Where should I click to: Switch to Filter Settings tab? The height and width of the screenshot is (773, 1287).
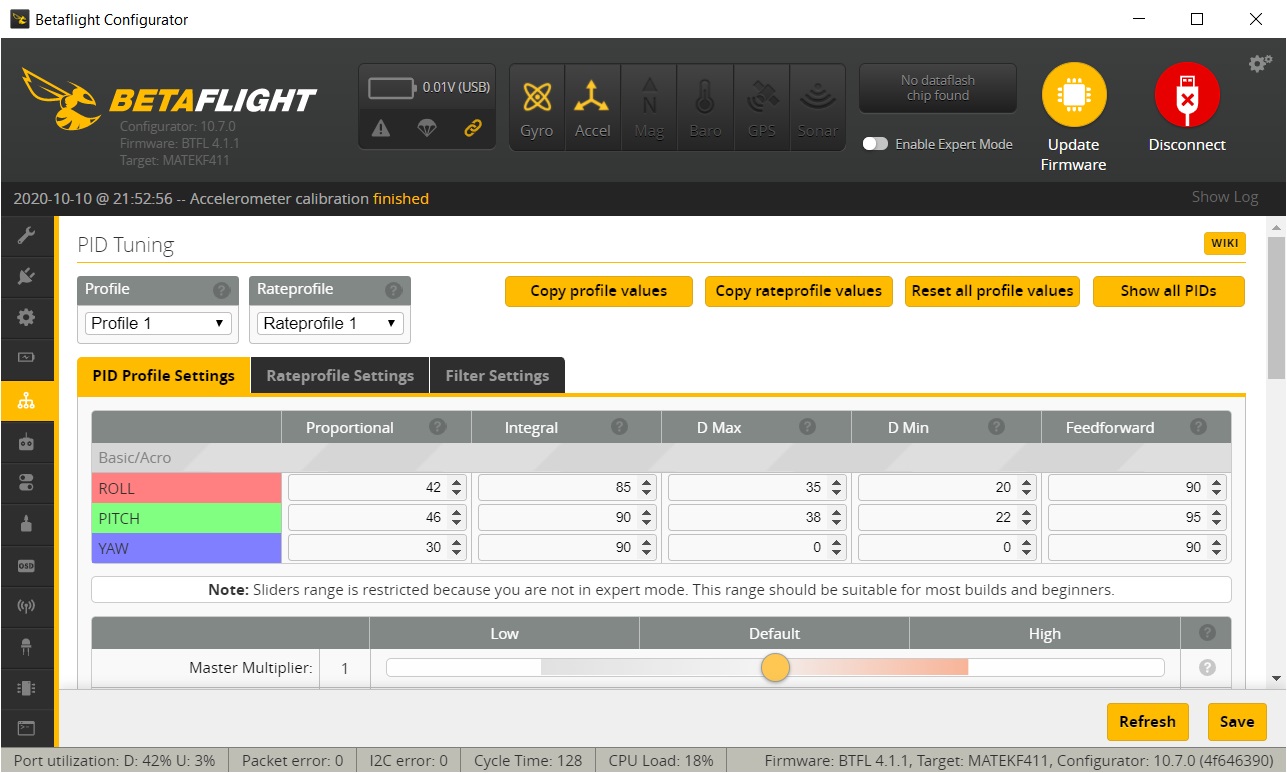497,376
